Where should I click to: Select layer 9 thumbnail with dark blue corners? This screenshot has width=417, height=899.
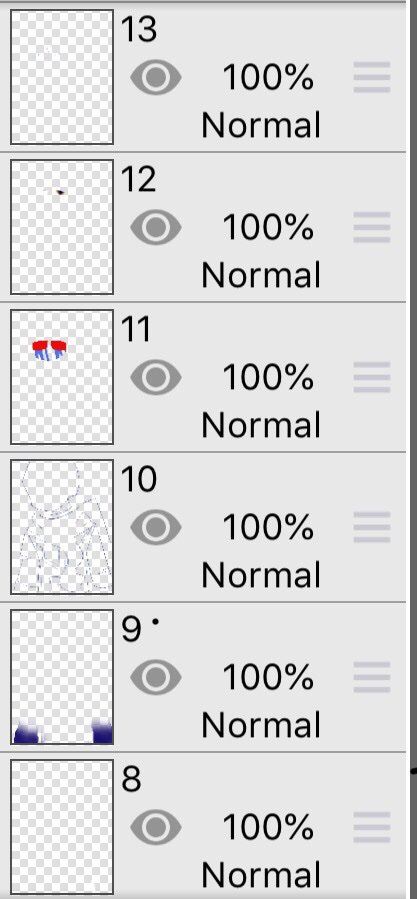tap(62, 677)
